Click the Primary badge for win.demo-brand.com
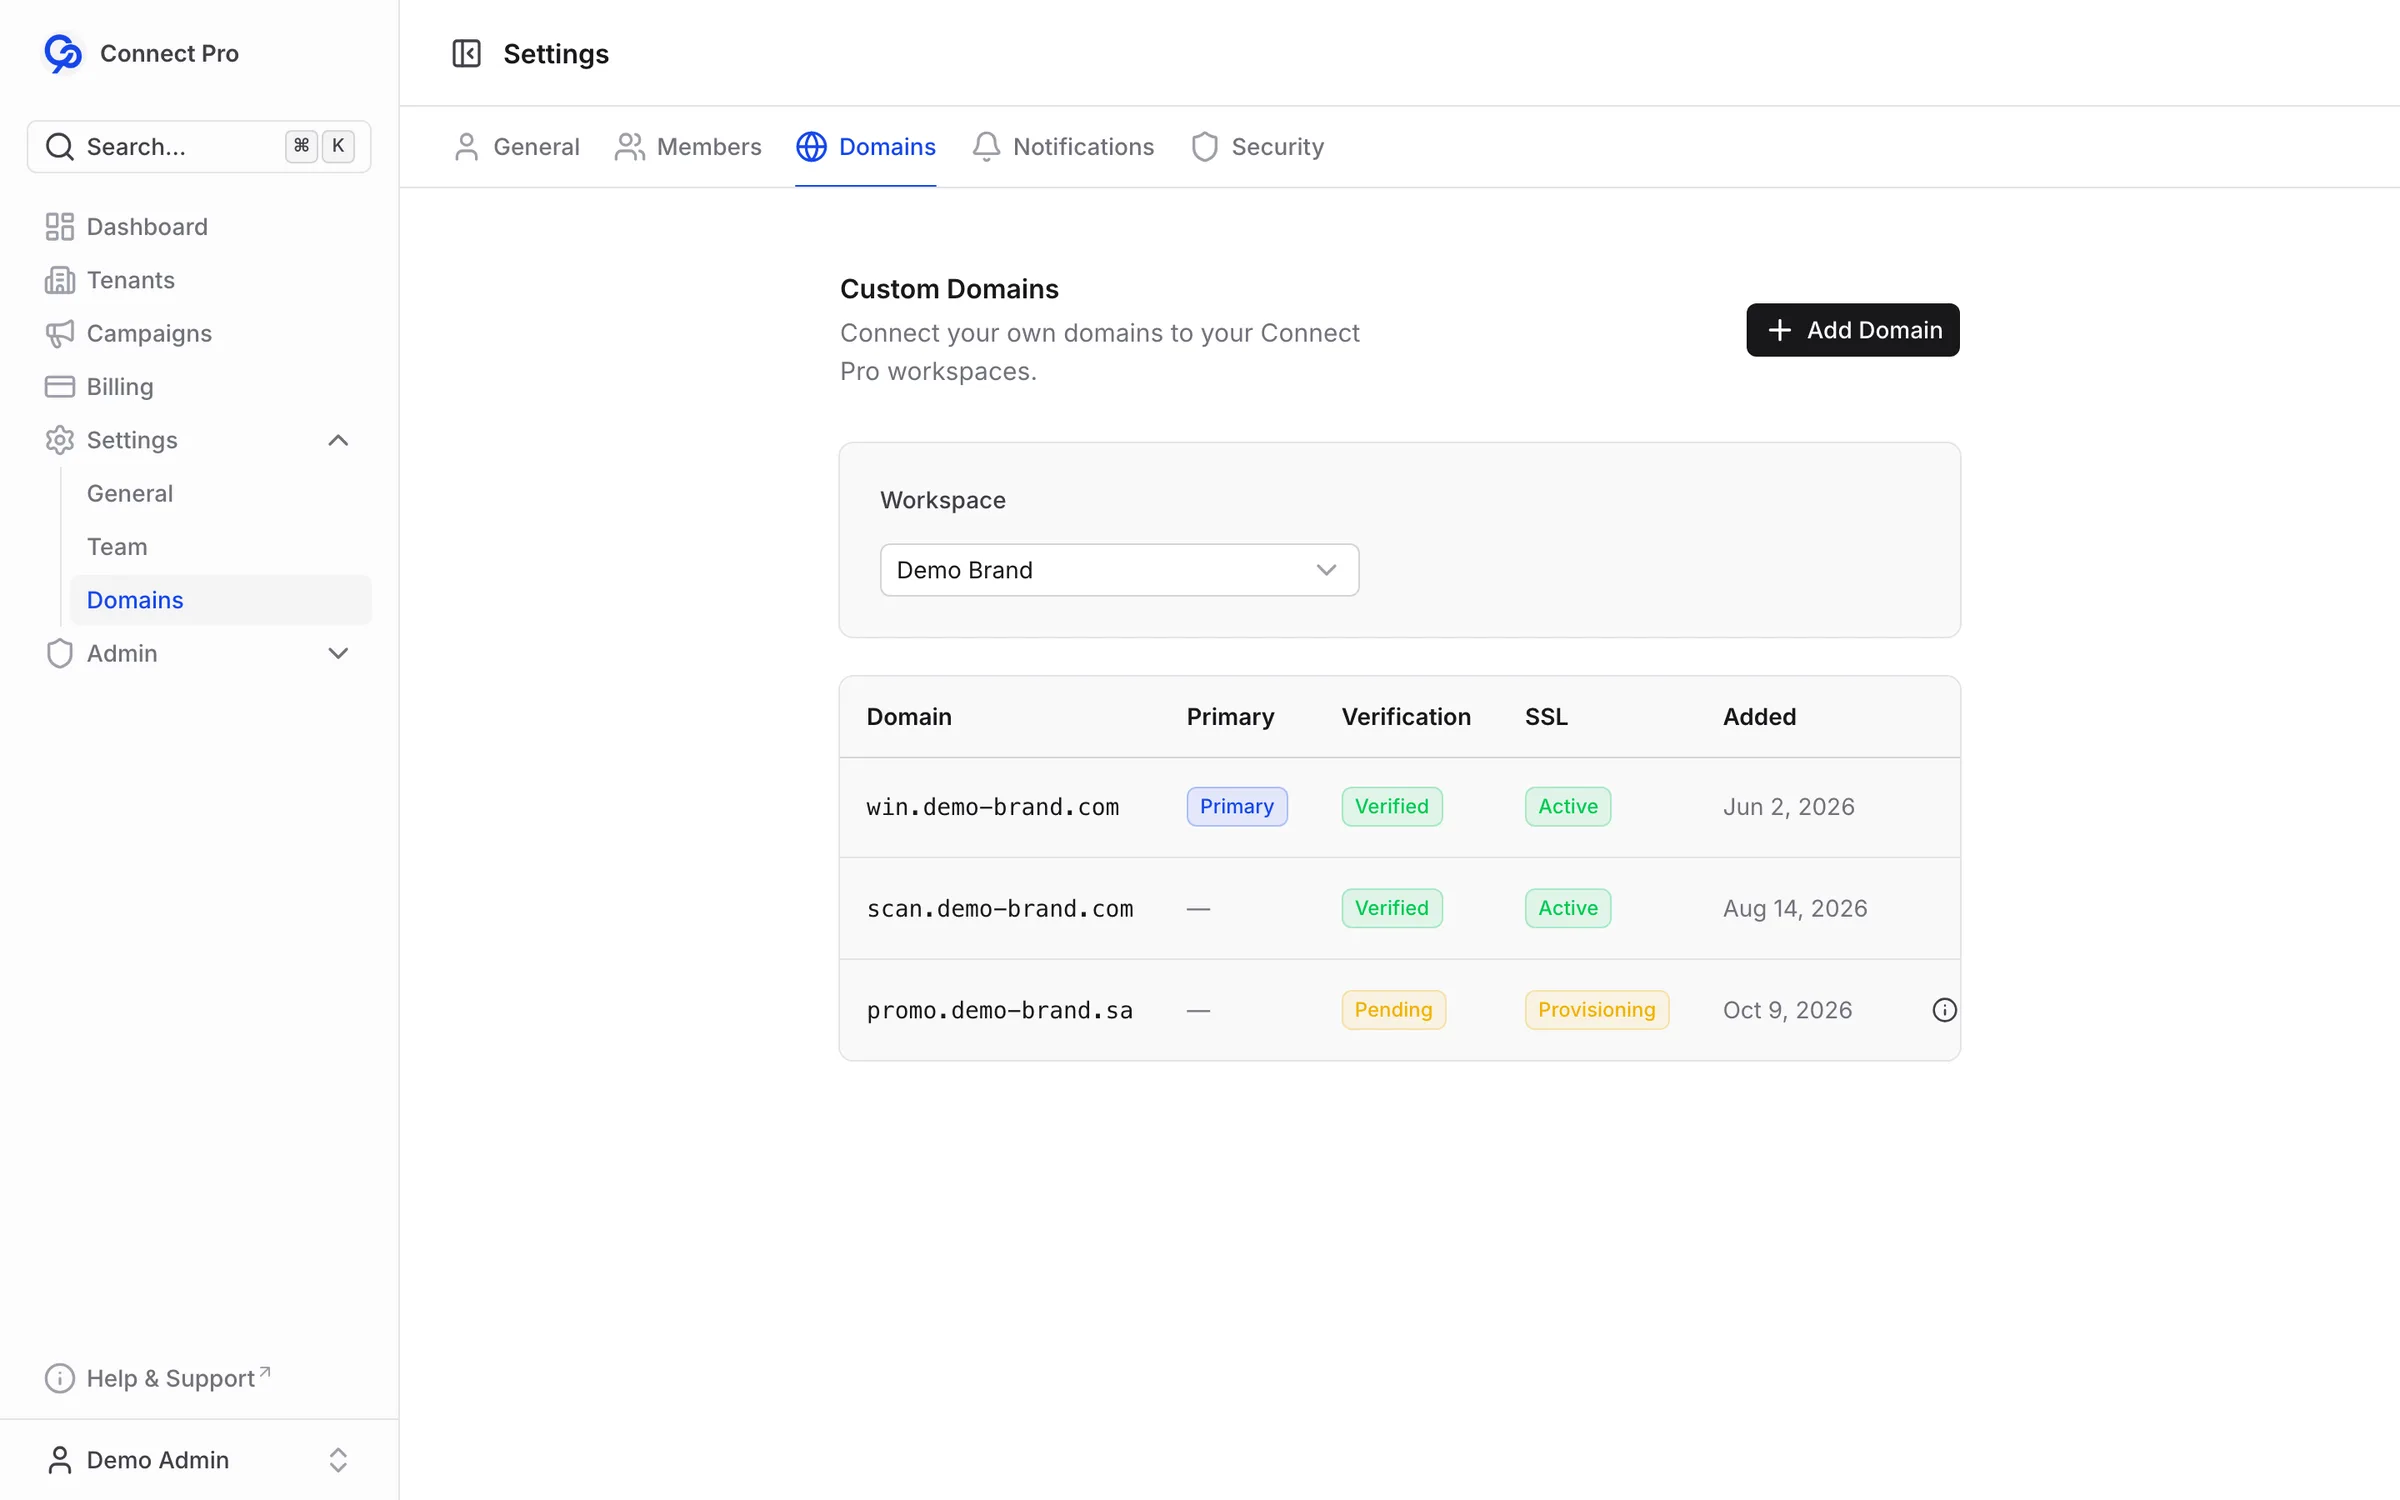 click(x=1236, y=807)
